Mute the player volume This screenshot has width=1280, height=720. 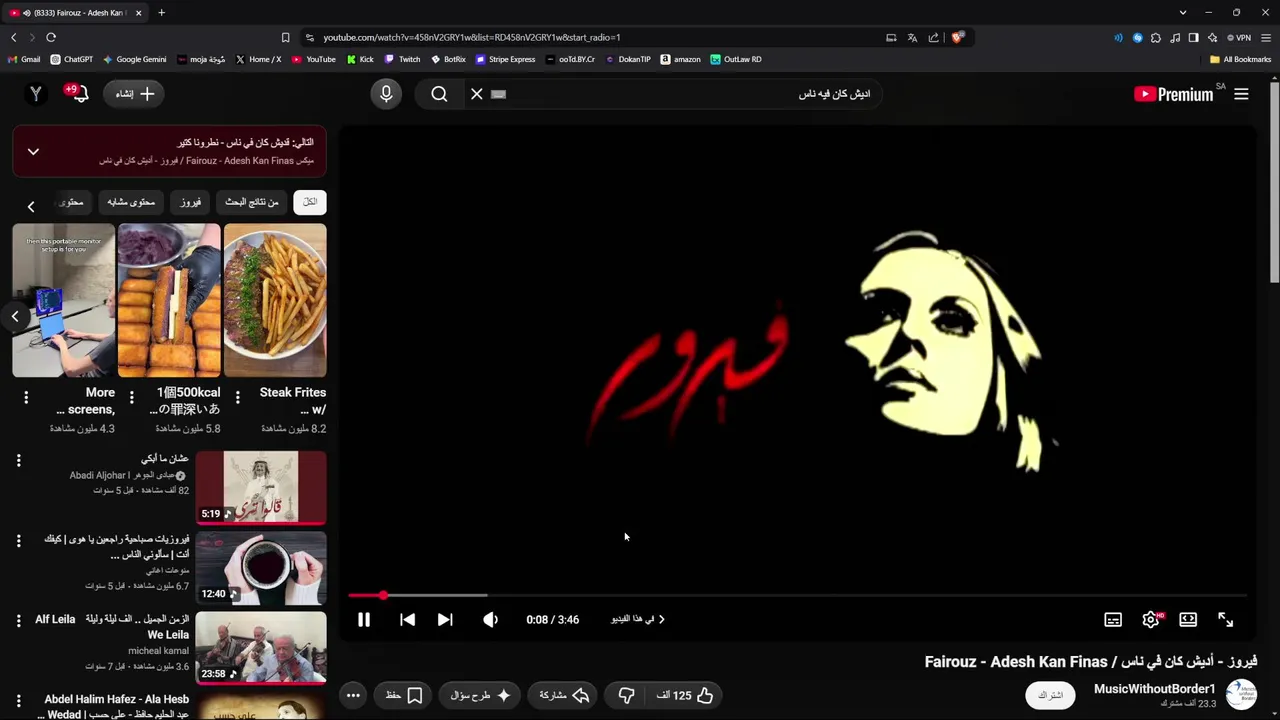(490, 620)
